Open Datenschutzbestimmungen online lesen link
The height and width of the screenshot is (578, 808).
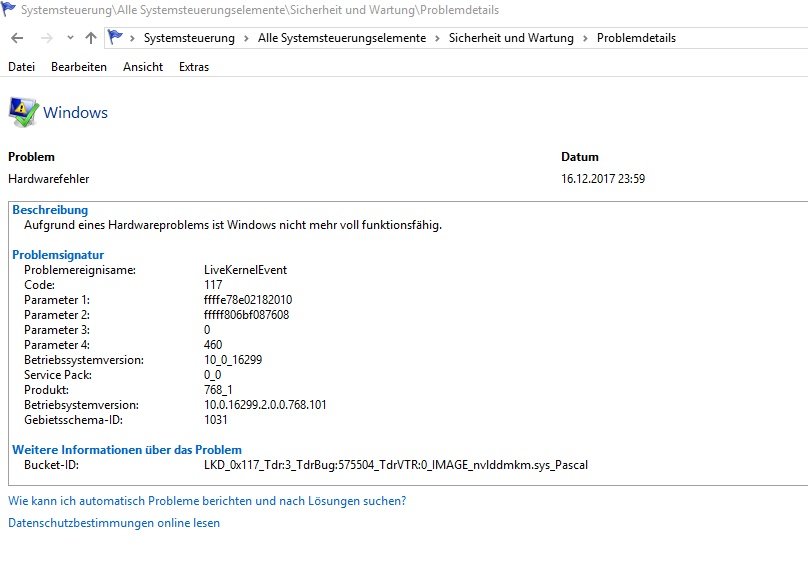114,523
